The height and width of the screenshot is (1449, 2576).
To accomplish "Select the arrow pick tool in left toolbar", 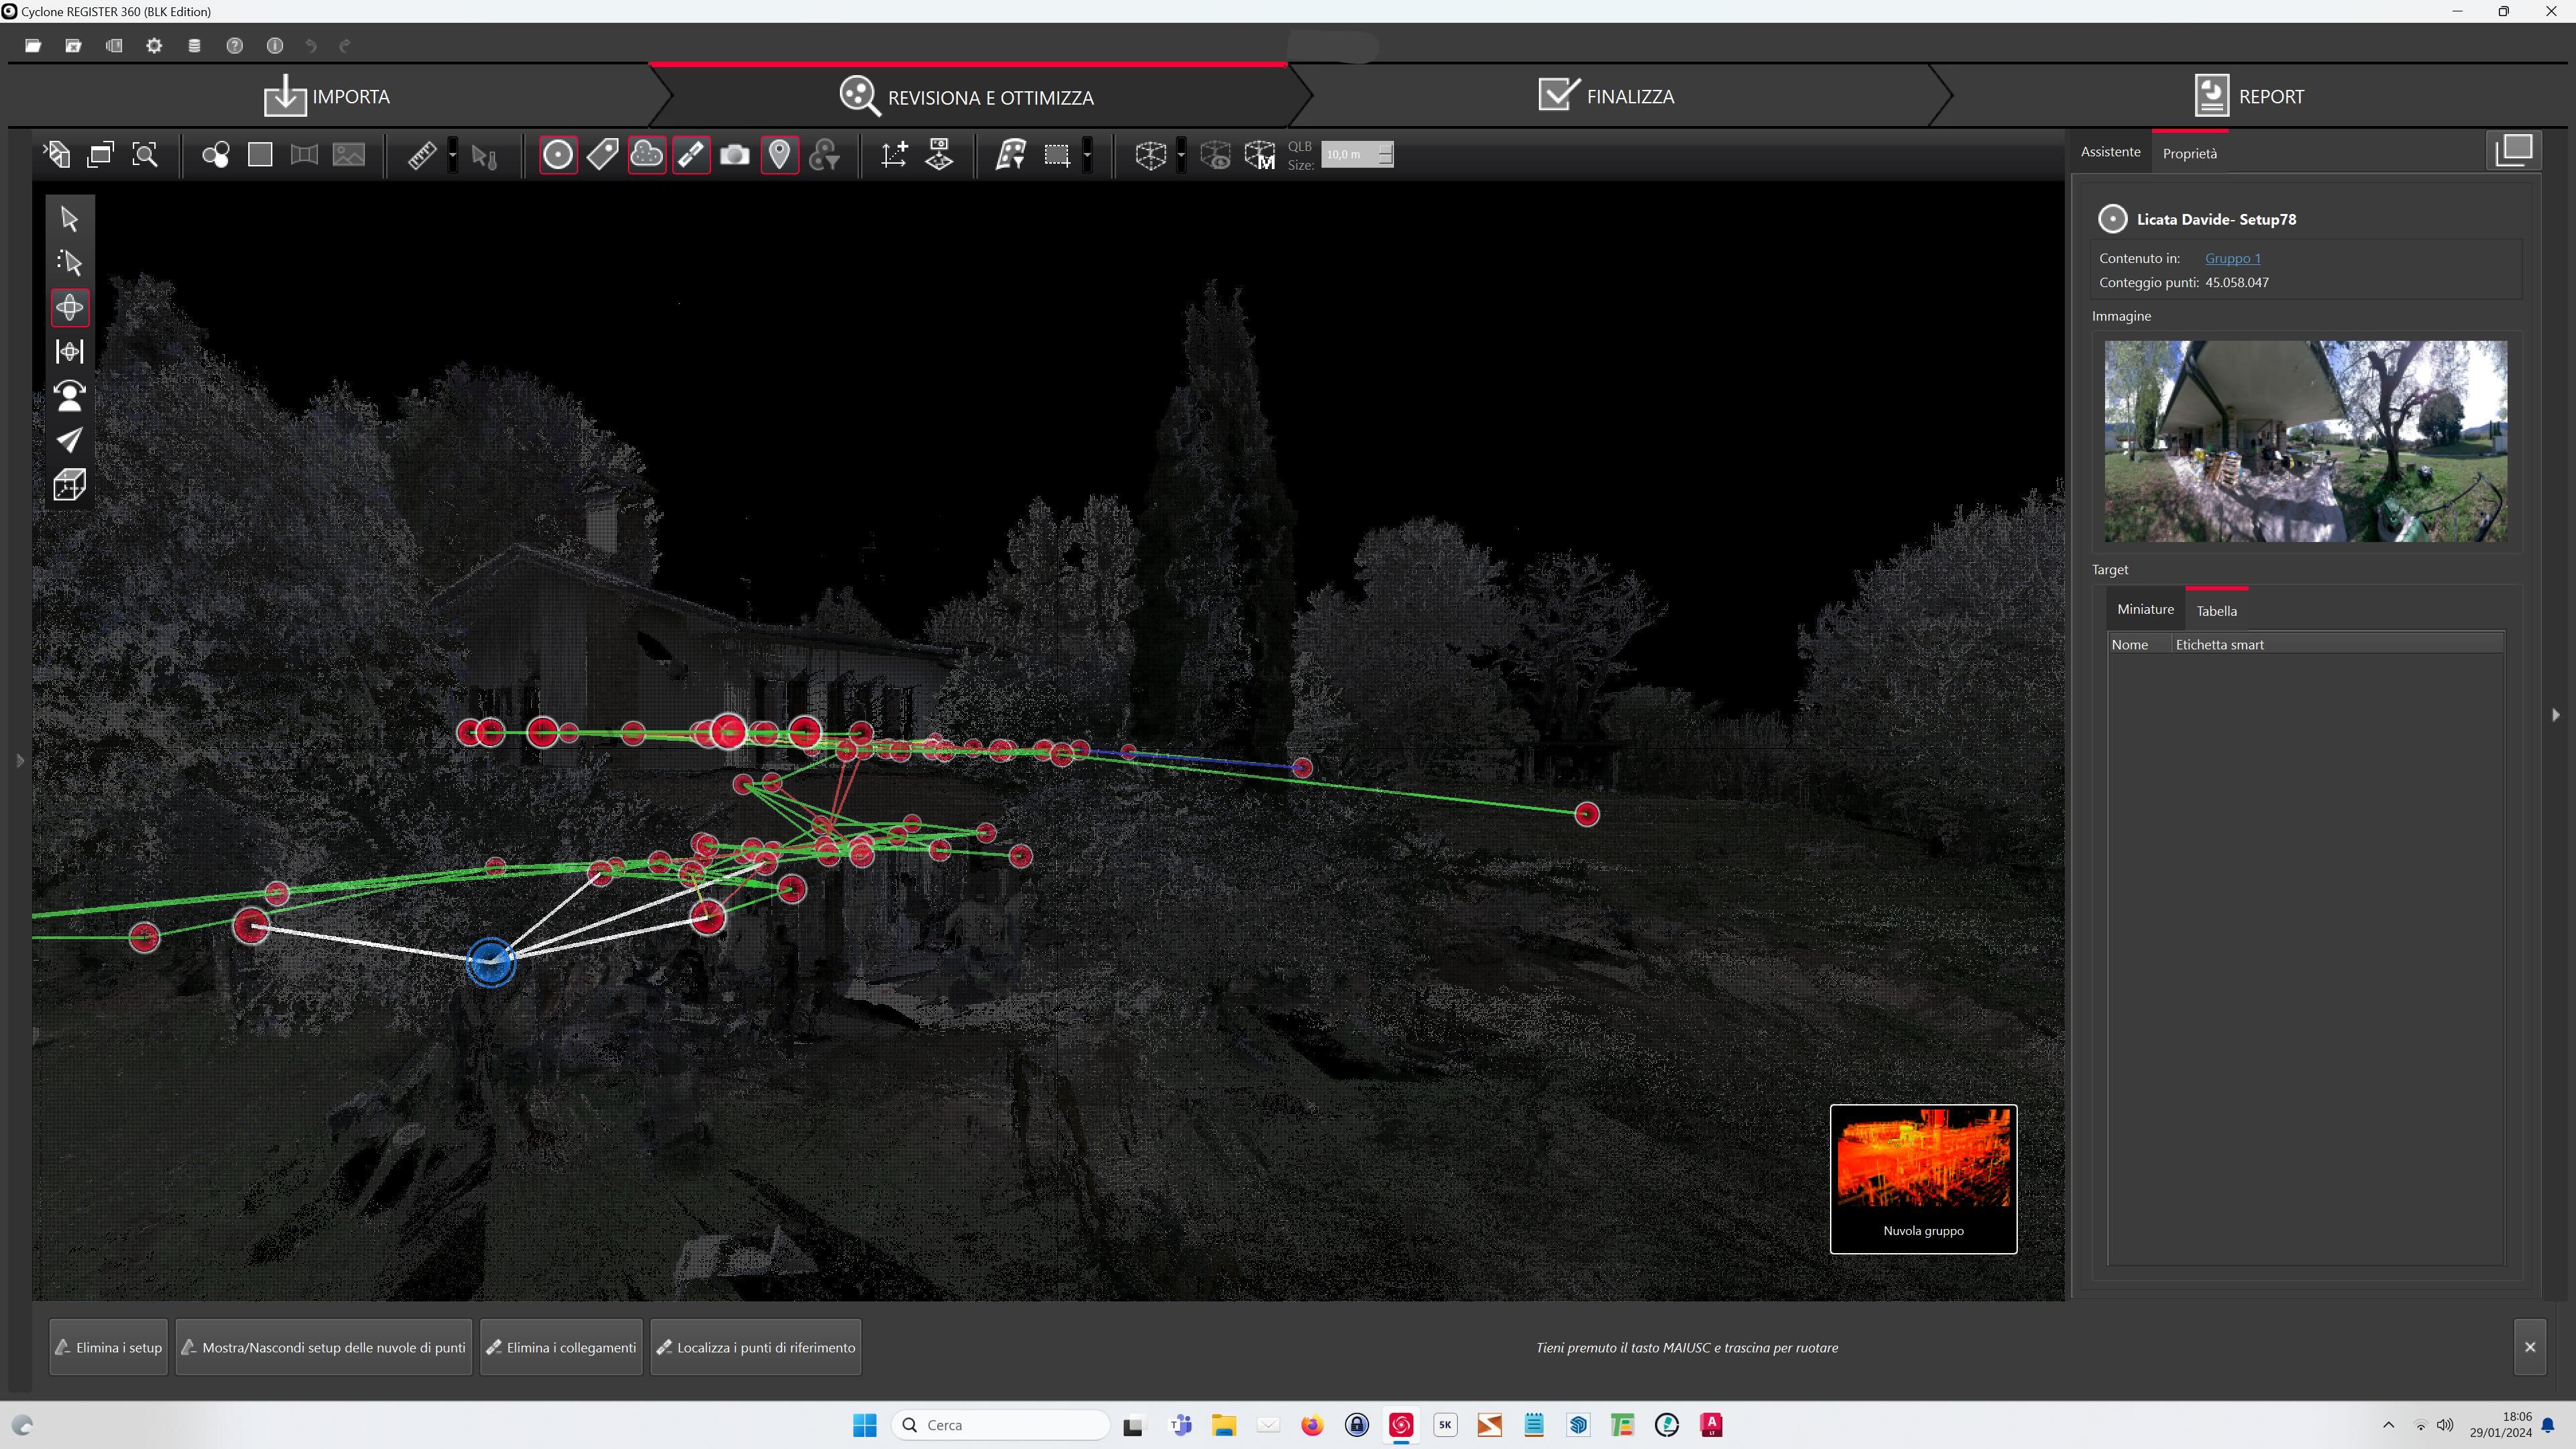I will click(x=69, y=218).
